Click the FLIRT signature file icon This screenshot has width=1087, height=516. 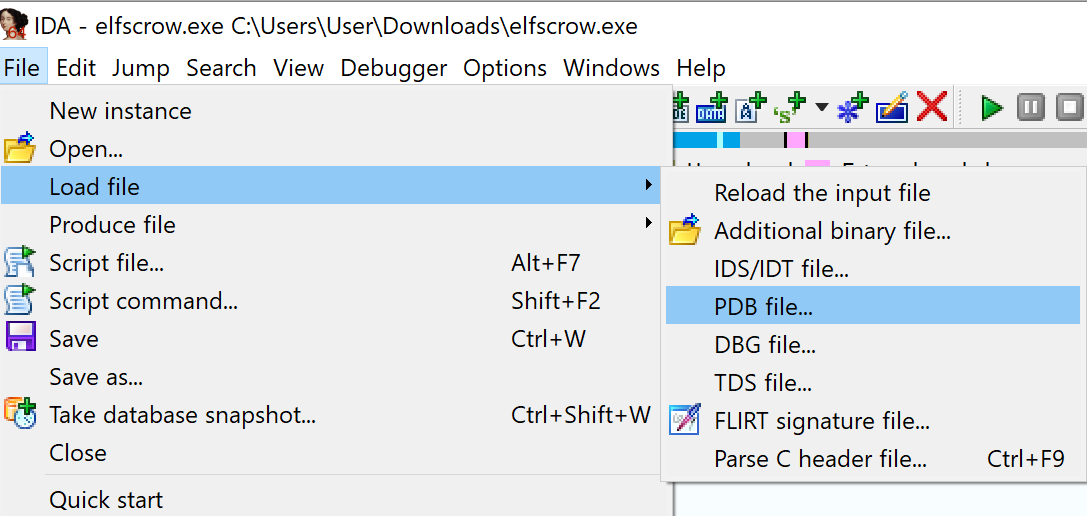pyautogui.click(x=684, y=420)
